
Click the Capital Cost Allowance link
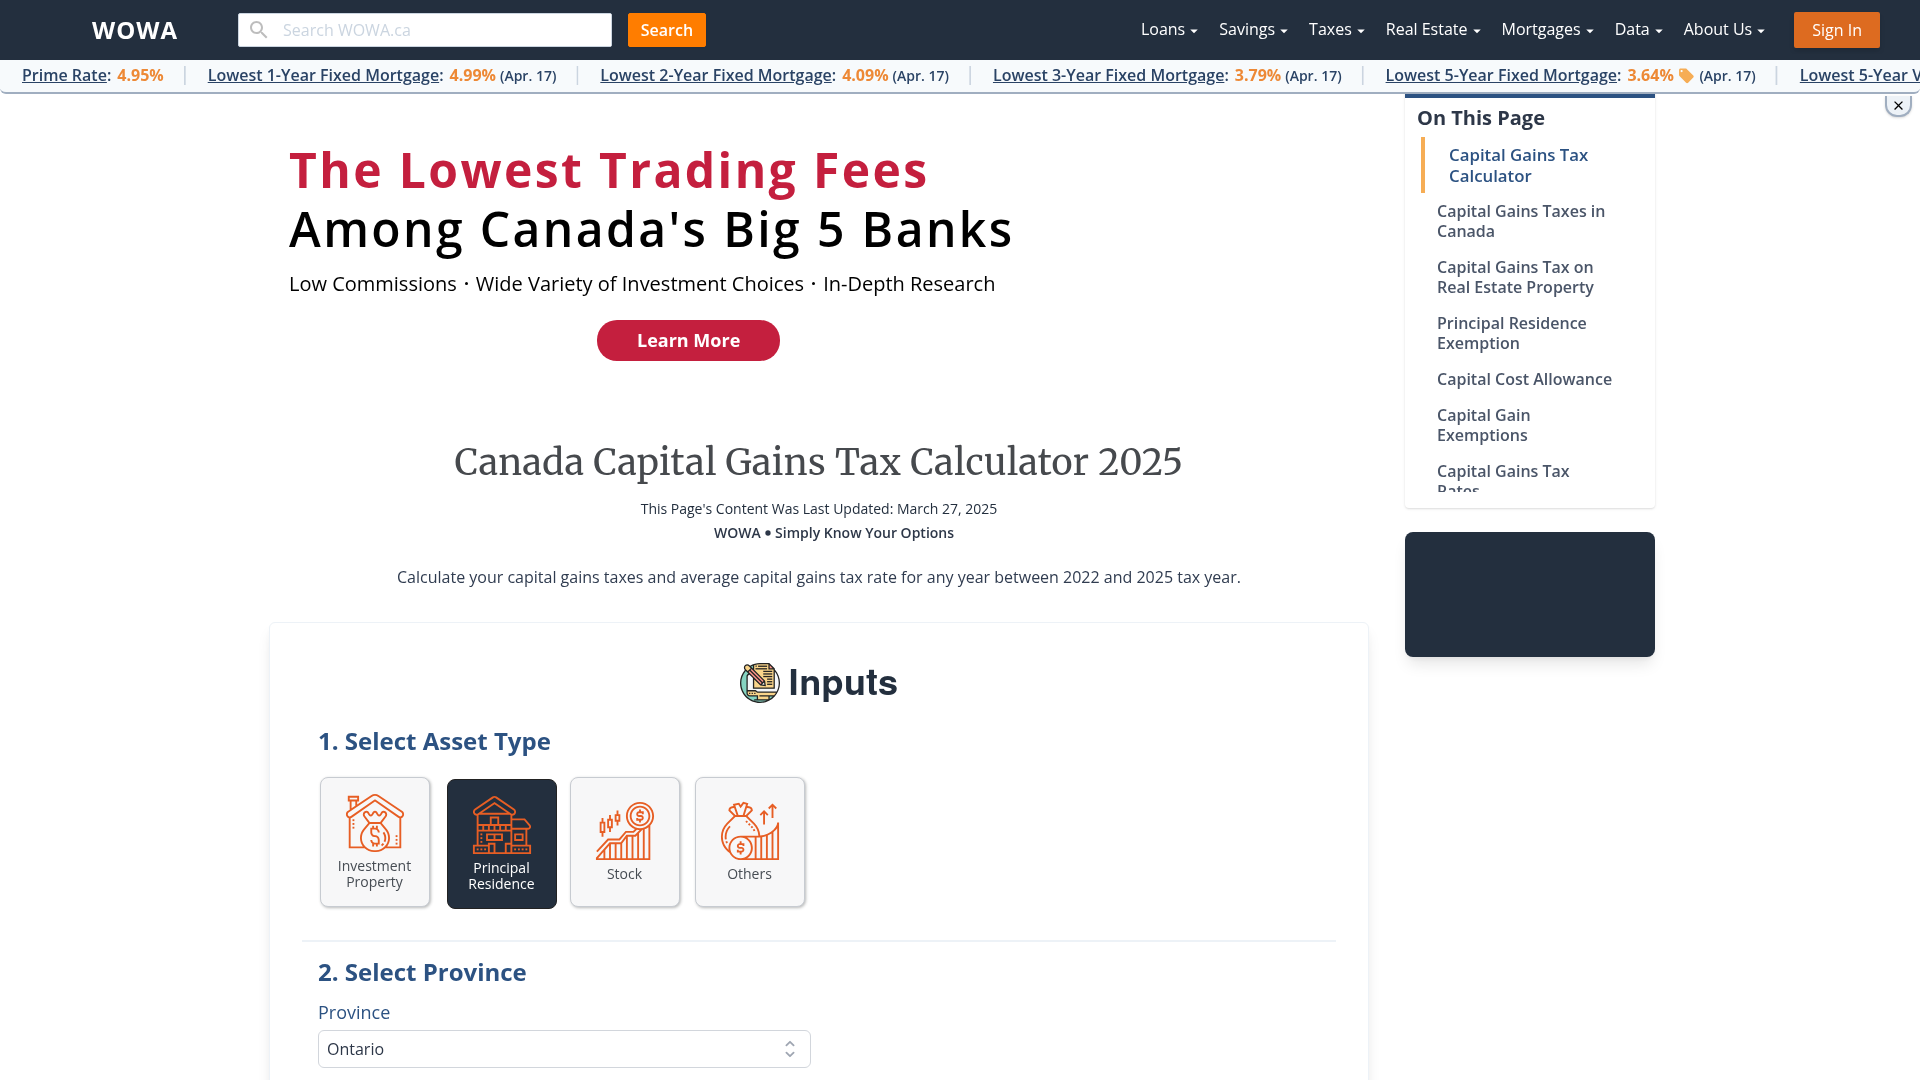coord(1524,380)
